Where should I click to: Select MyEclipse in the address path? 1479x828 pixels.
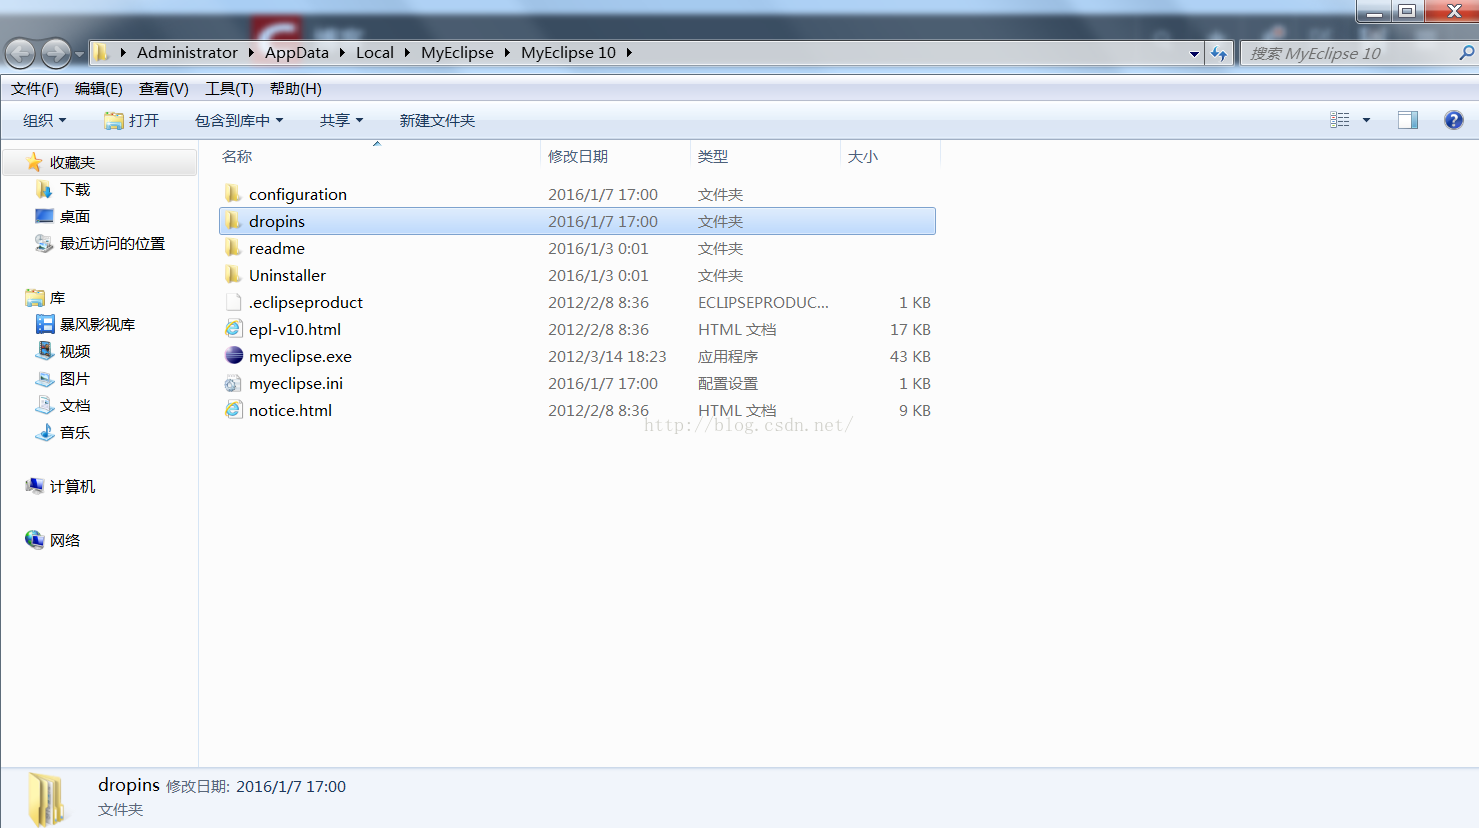coord(457,52)
